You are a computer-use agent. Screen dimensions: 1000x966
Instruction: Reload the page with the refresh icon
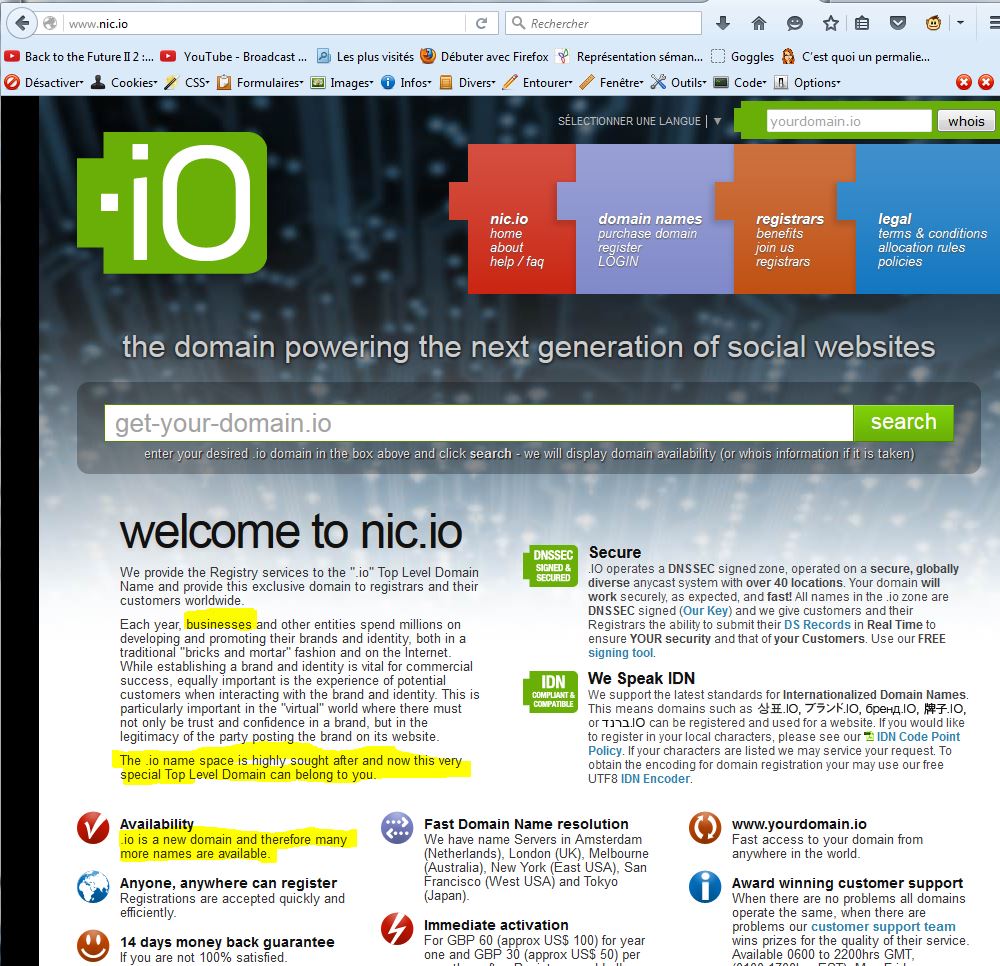click(x=482, y=24)
